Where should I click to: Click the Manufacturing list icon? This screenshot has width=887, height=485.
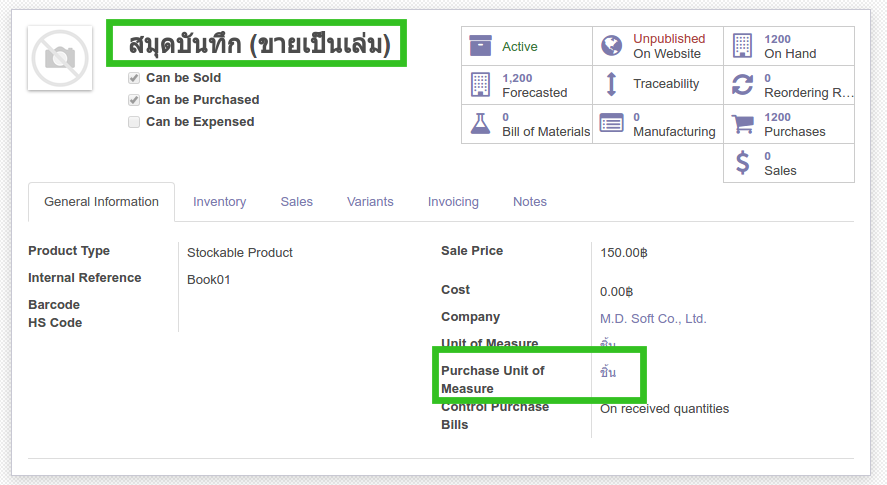[x=611, y=124]
